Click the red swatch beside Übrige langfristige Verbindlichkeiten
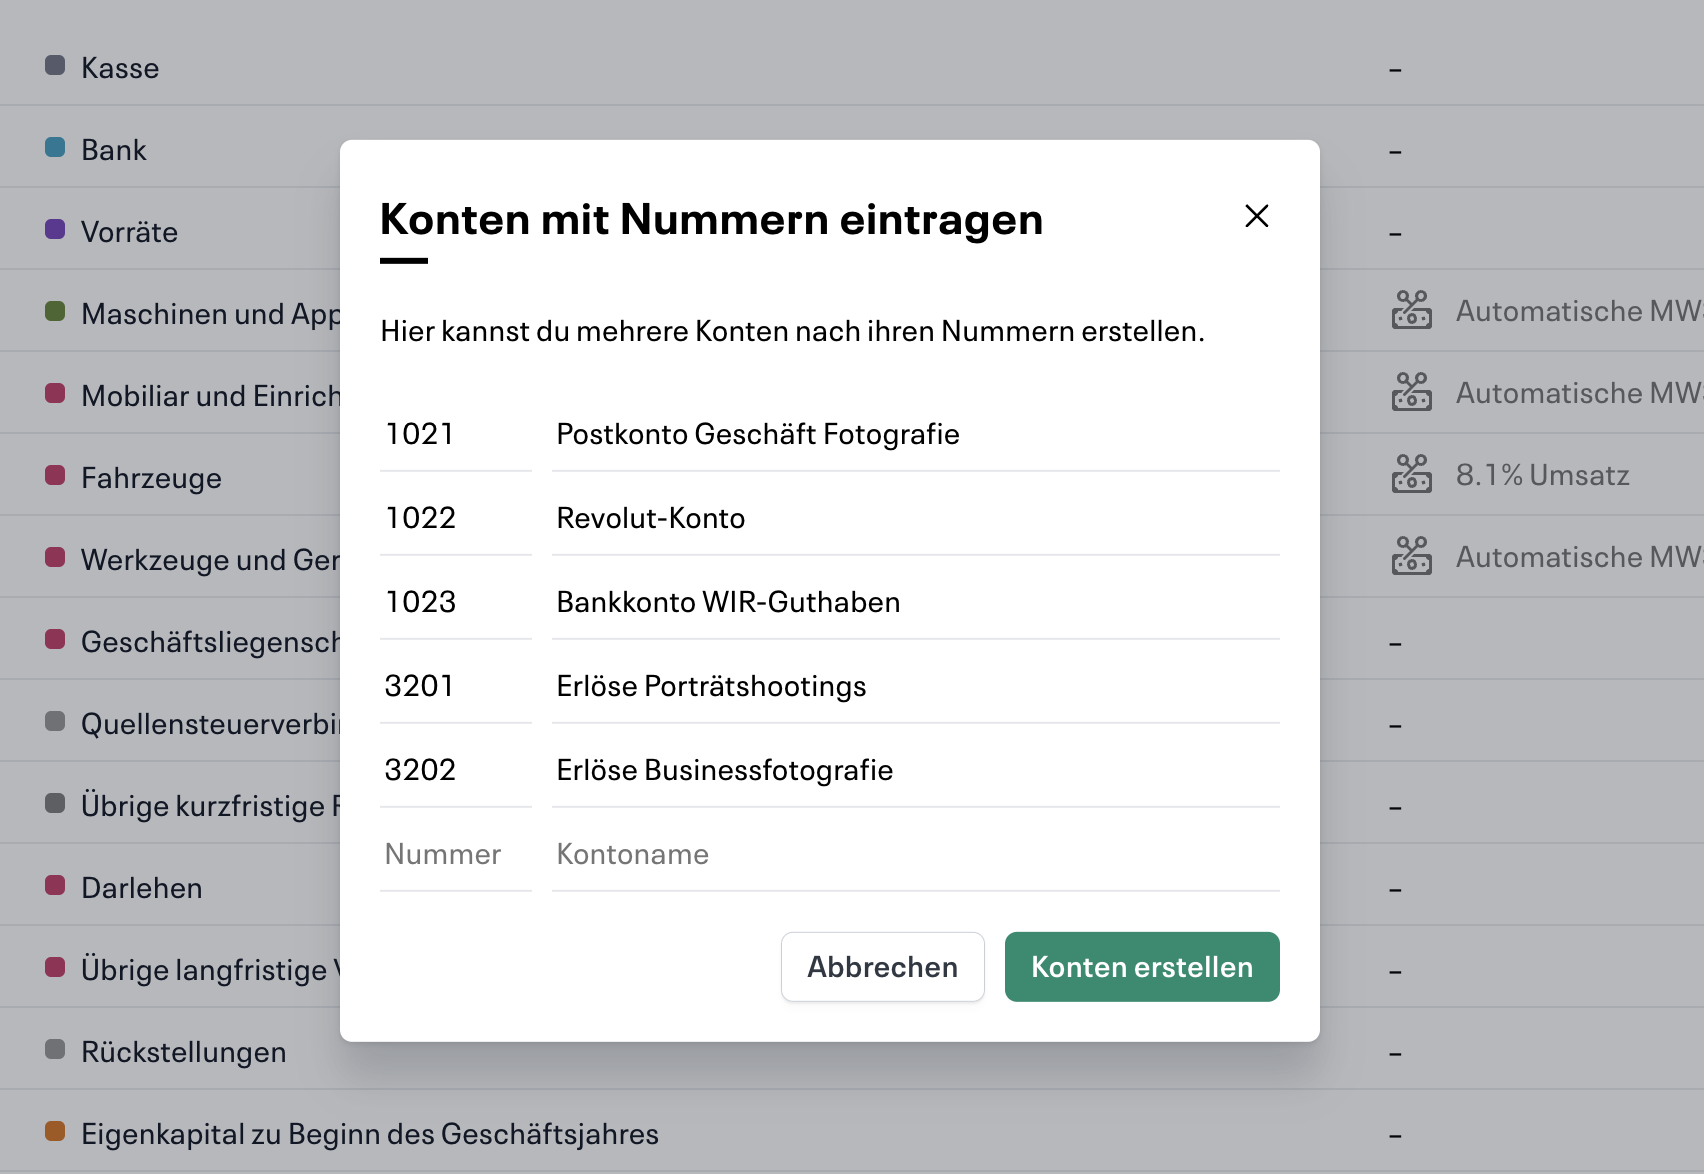Image resolution: width=1704 pixels, height=1174 pixels. (54, 968)
